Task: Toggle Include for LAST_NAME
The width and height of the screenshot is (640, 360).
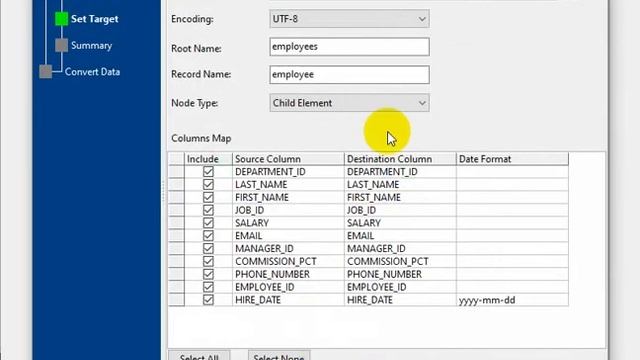Action: [208, 184]
